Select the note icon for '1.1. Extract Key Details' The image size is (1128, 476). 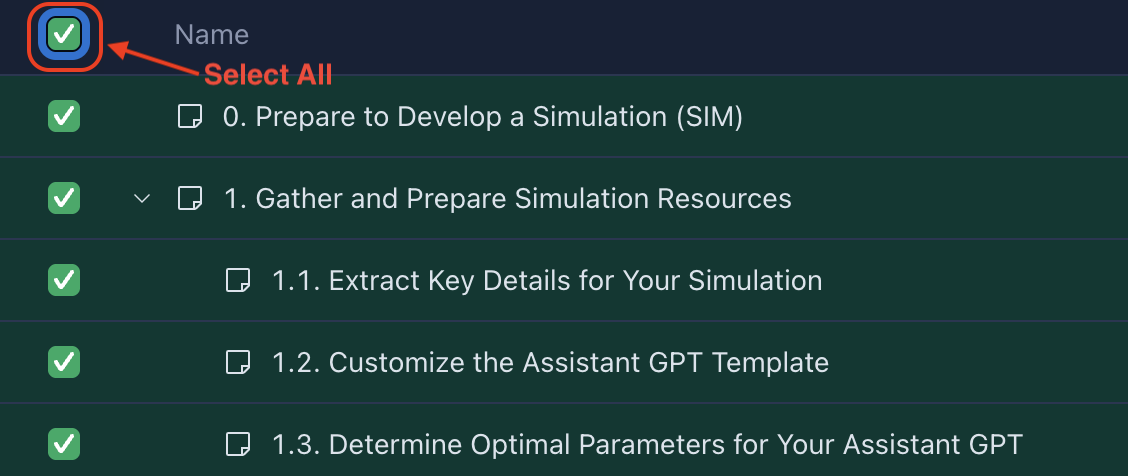tap(238, 280)
